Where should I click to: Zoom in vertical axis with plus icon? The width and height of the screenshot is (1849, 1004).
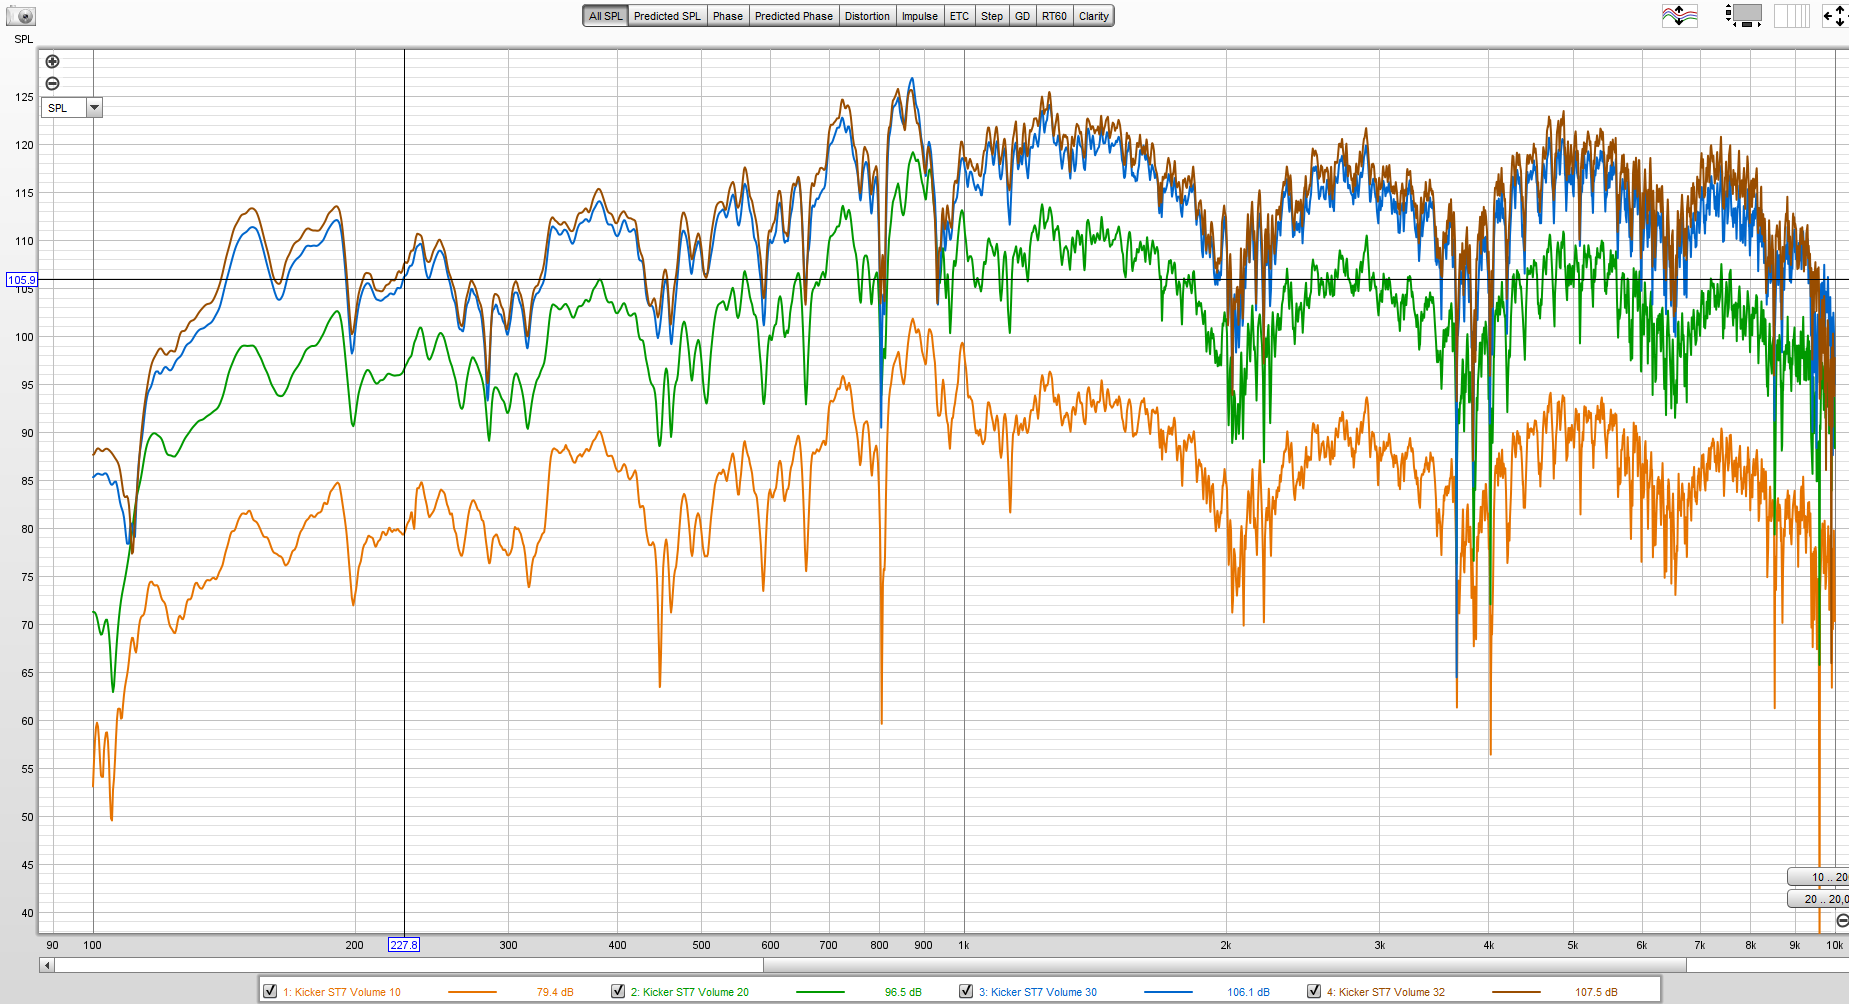pos(53,62)
